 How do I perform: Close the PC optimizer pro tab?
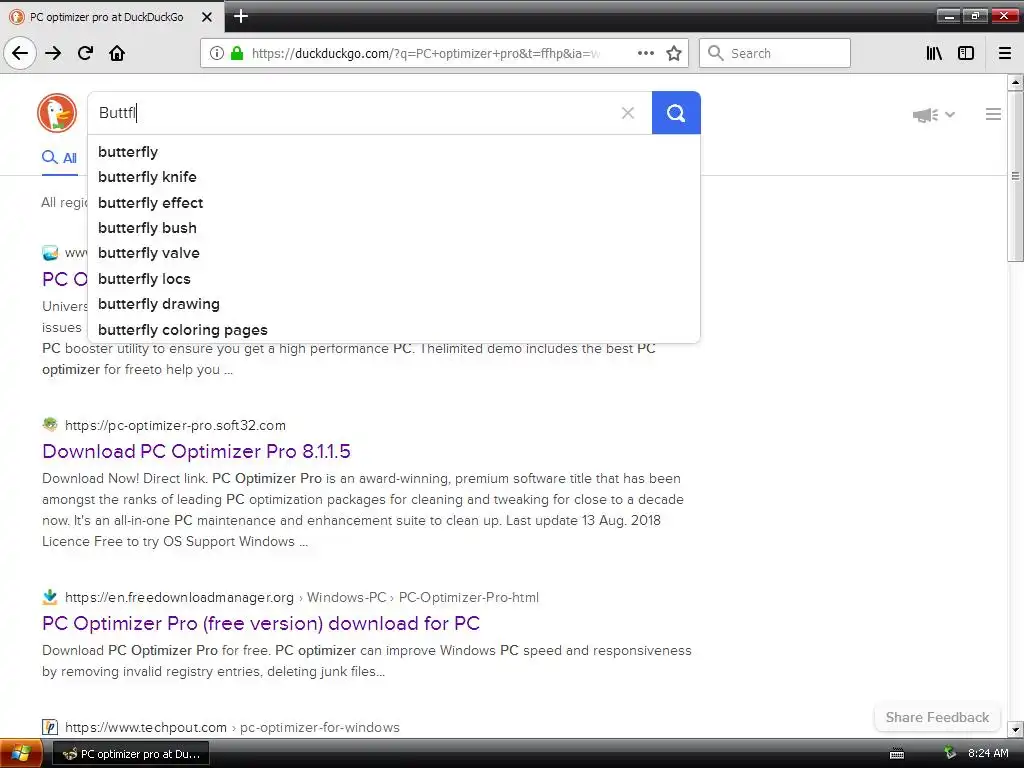pos(207,17)
